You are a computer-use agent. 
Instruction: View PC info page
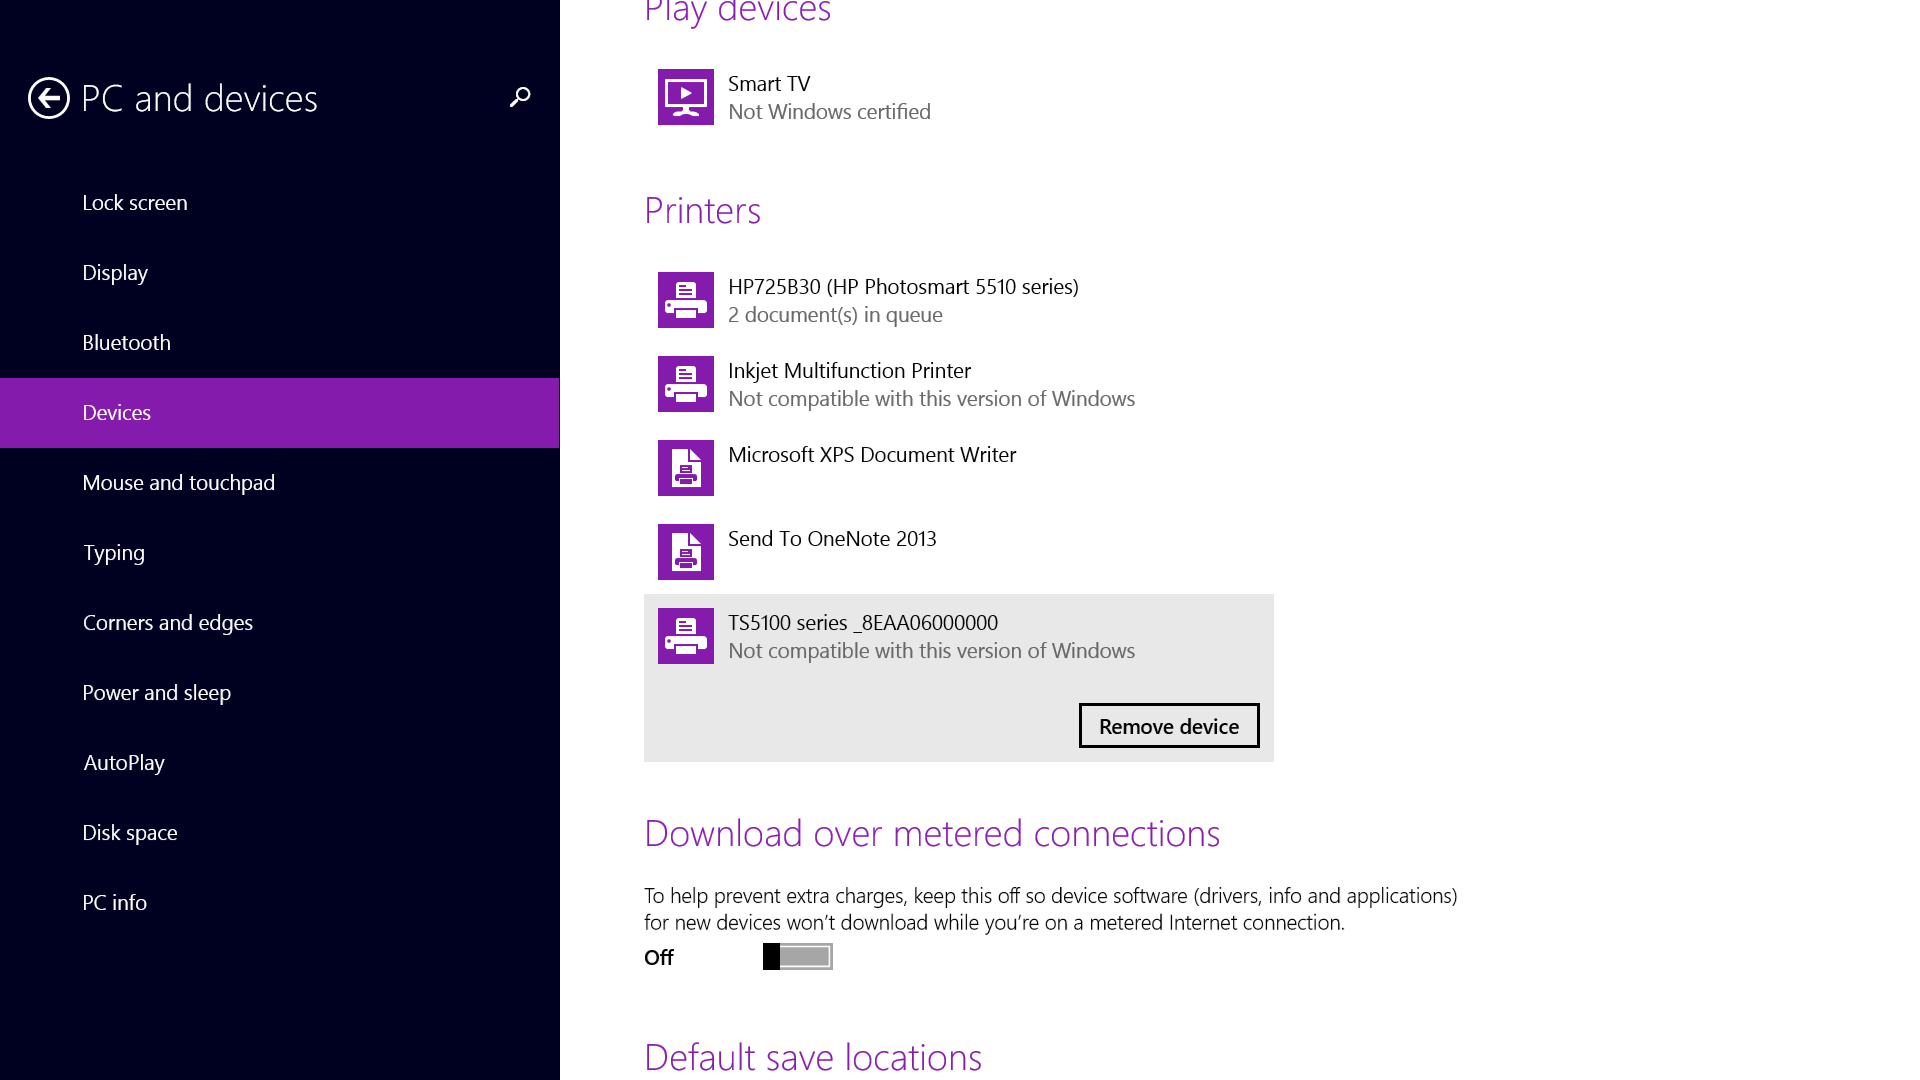(114, 903)
